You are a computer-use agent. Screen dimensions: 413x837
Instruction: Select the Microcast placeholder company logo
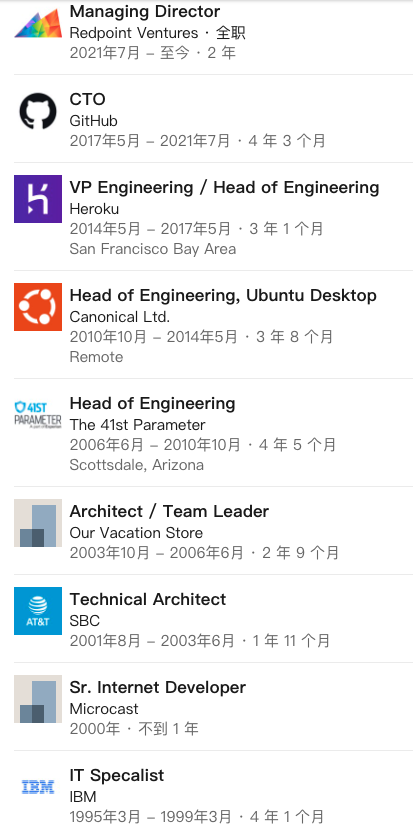[x=38, y=699]
